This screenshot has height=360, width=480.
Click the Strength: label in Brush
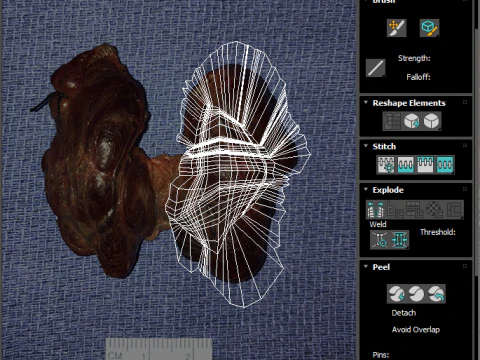pos(414,58)
